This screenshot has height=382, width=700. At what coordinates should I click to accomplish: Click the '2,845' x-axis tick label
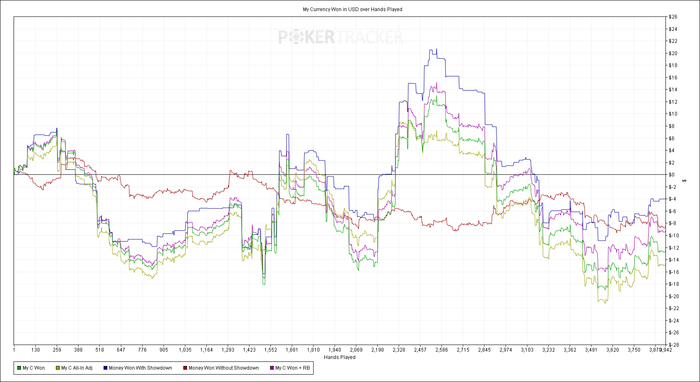click(484, 350)
